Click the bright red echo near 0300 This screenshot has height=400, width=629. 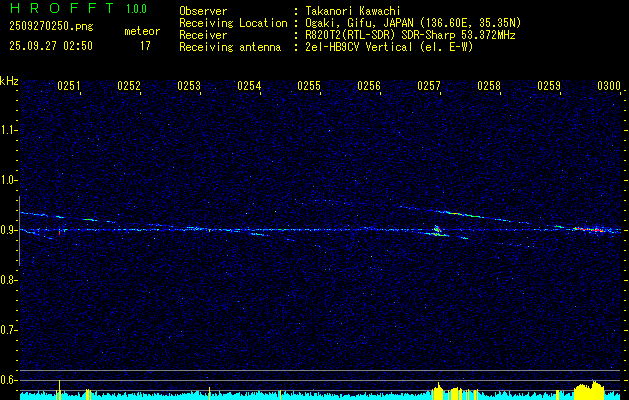590,229
